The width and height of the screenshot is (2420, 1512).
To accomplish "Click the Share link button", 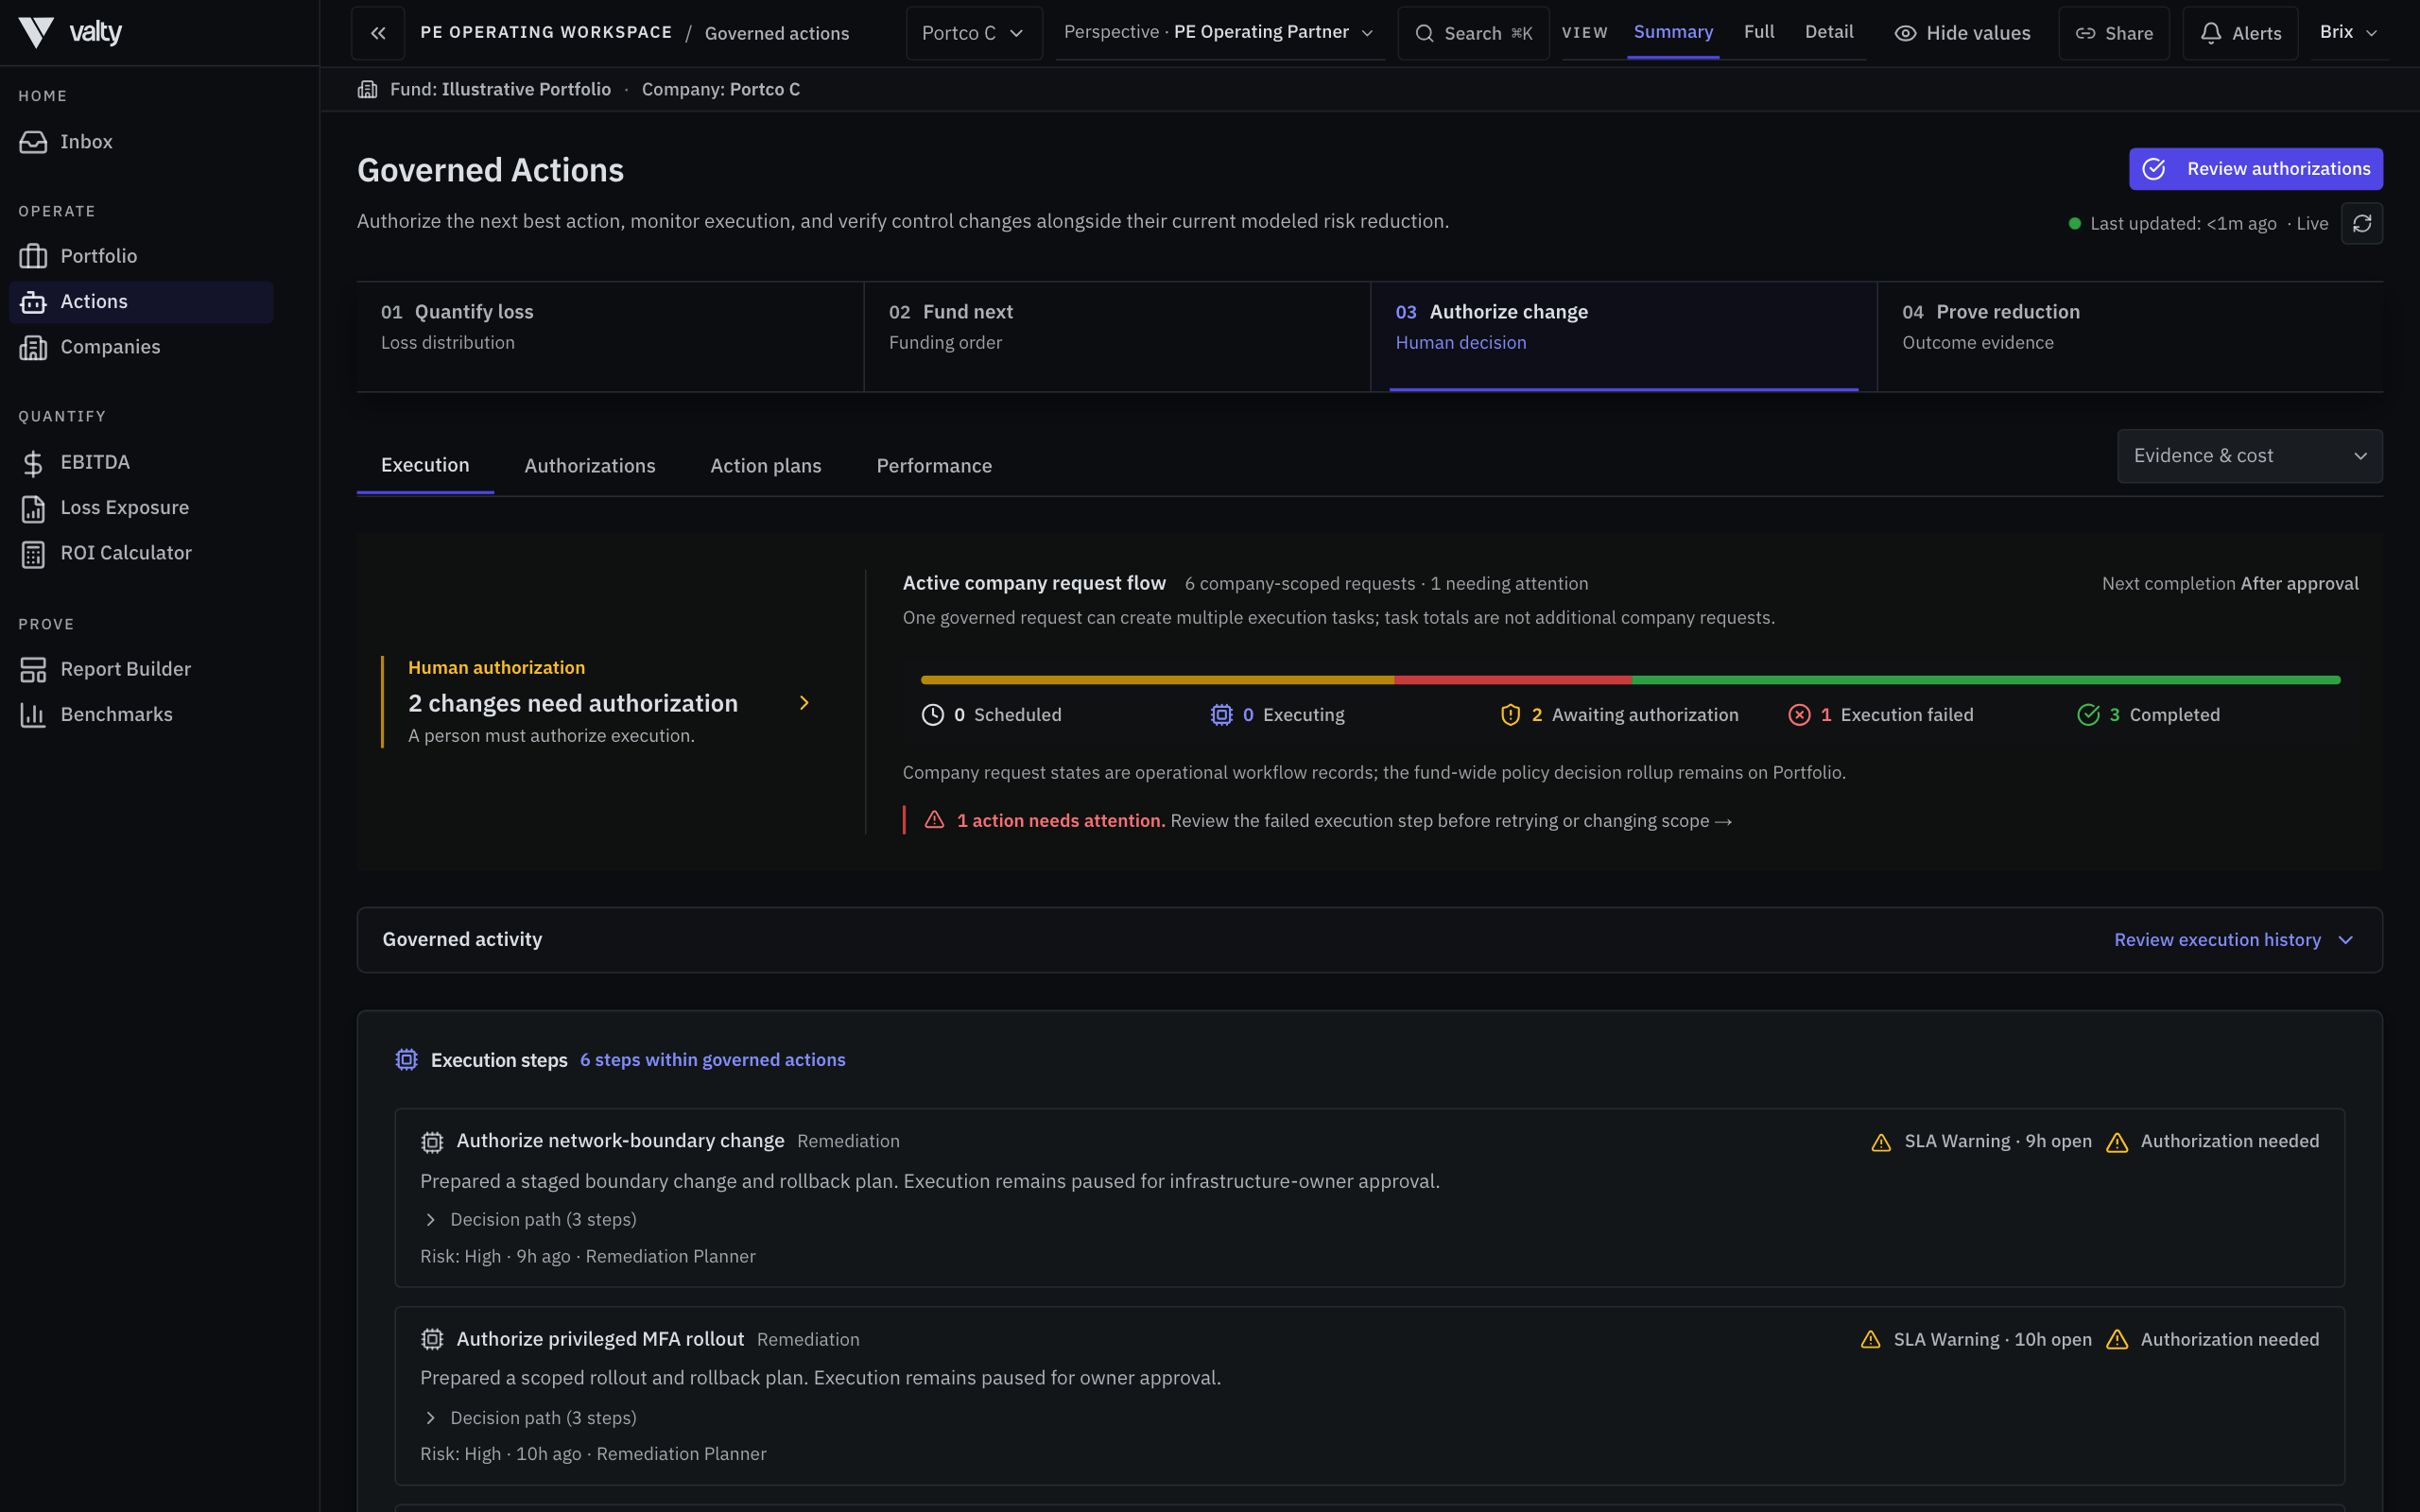I will pos(2114,33).
